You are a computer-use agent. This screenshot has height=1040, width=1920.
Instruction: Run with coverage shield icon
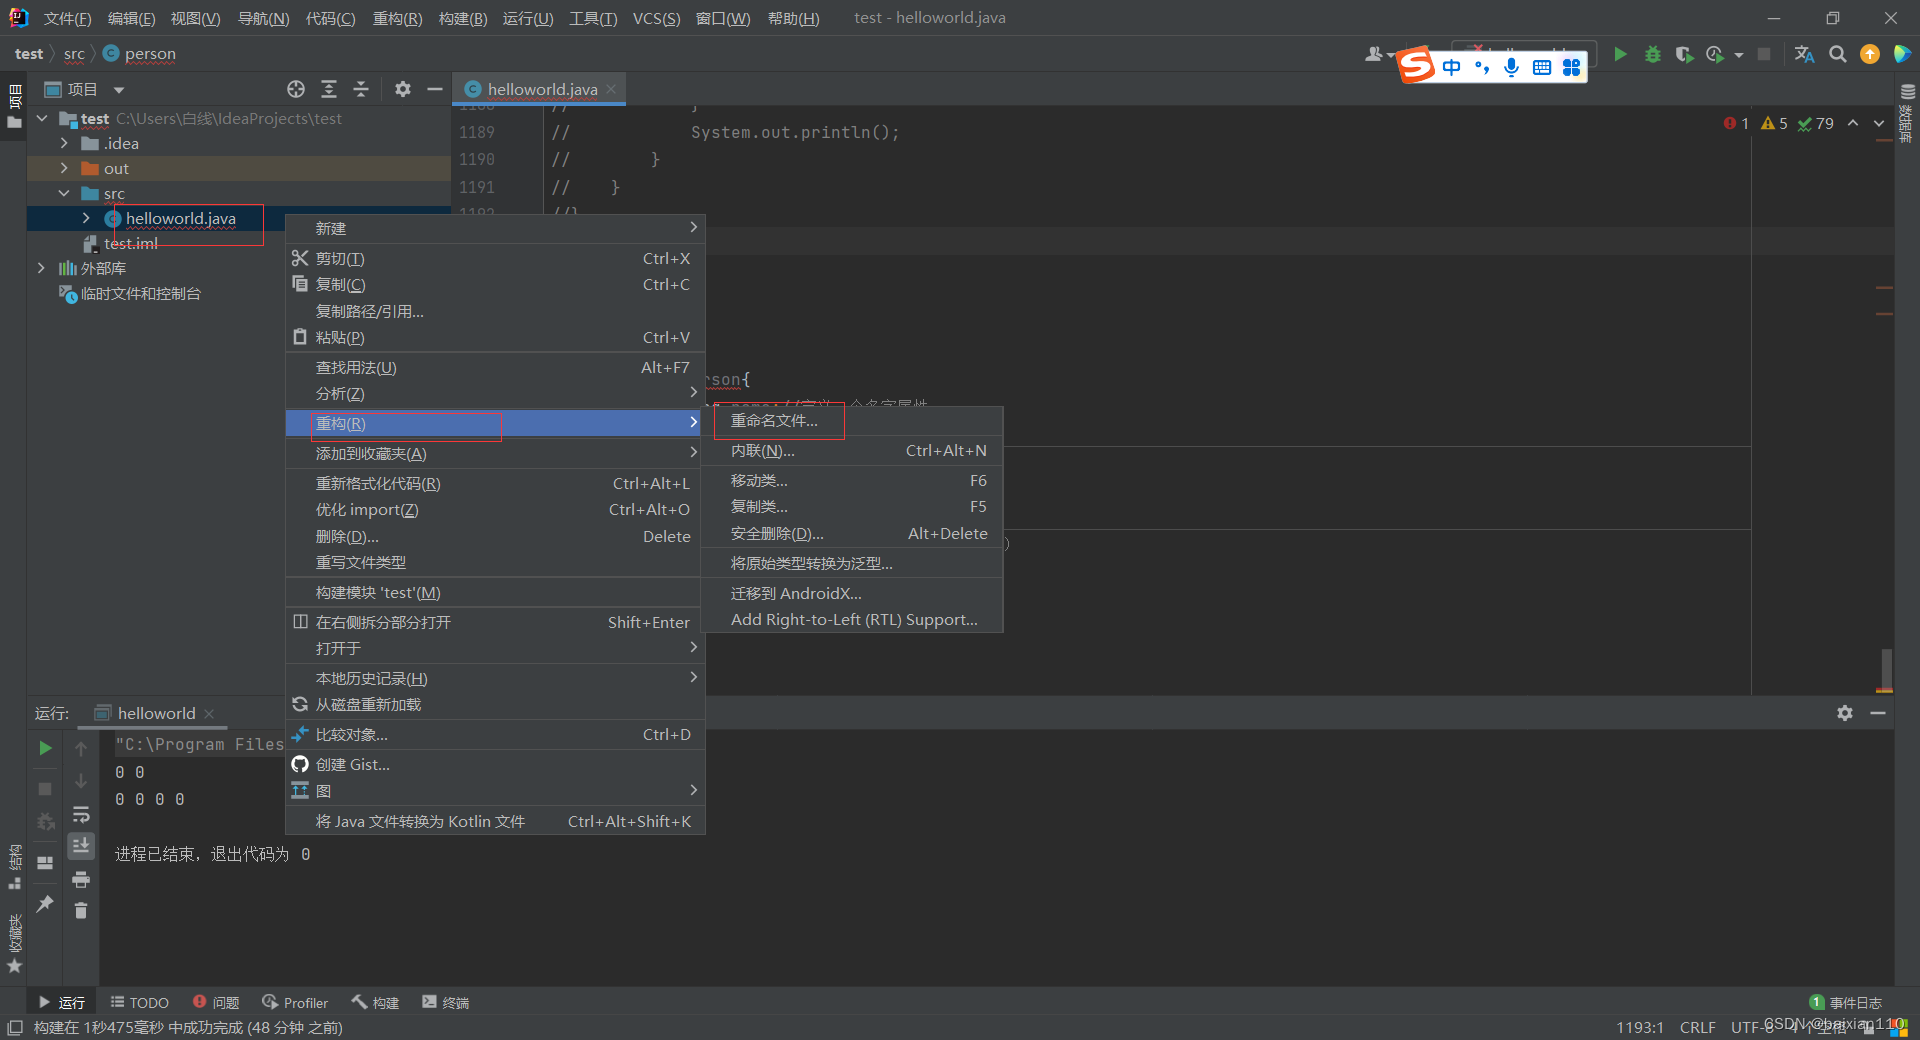[1684, 54]
